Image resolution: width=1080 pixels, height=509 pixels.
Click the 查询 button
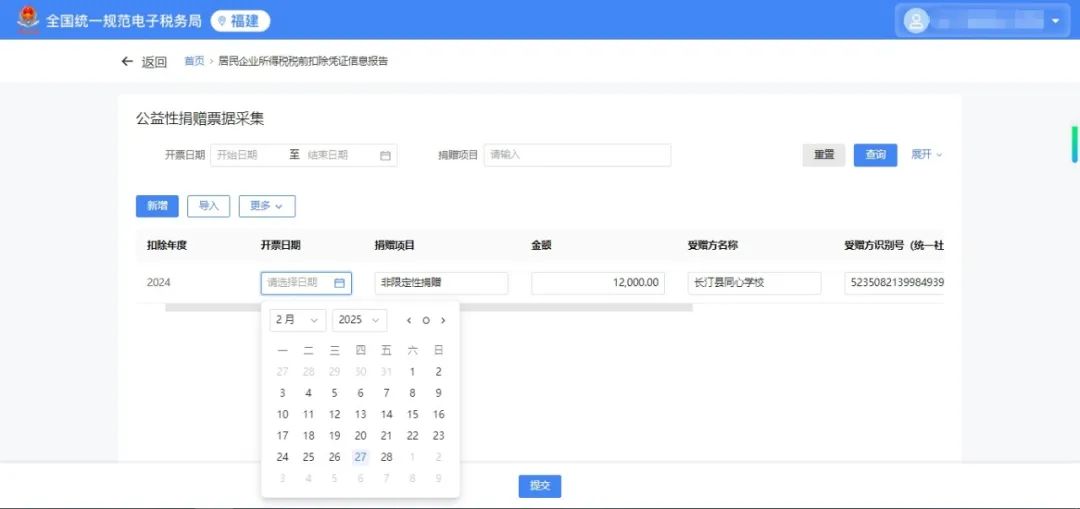[x=875, y=155]
